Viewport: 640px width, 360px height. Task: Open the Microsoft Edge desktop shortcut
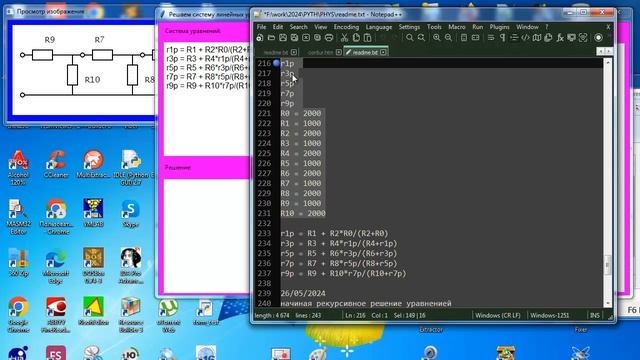tap(56, 266)
